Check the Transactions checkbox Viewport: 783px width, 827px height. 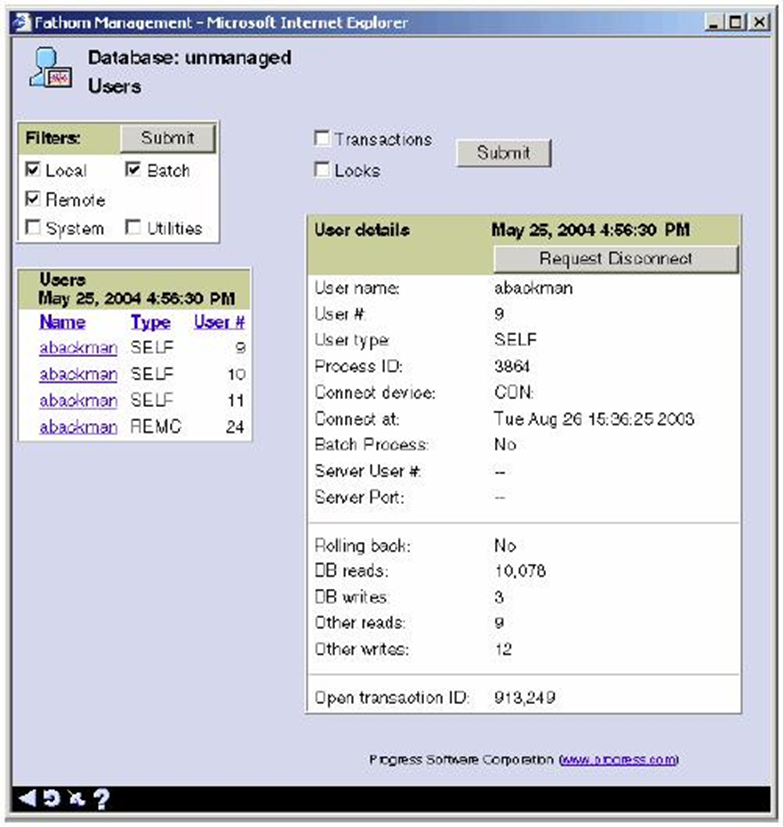point(322,138)
